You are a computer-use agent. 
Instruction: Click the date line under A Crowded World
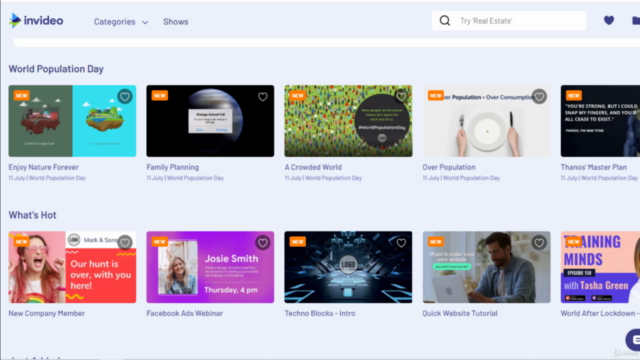323,178
